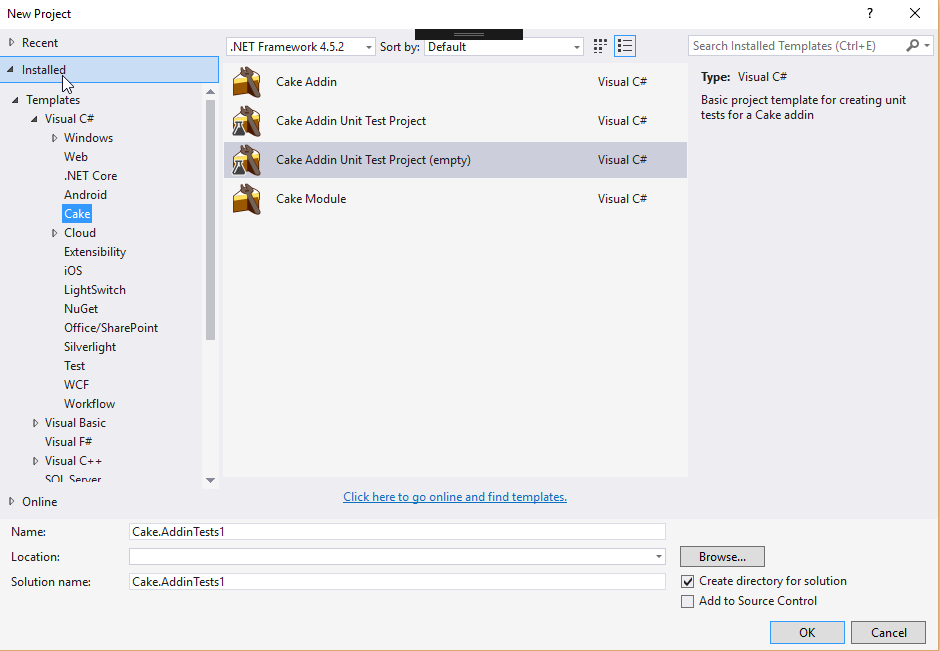Image resolution: width=940 pixels, height=651 pixels.
Task: Expand the Visual C++ tree node
Action: (35, 461)
